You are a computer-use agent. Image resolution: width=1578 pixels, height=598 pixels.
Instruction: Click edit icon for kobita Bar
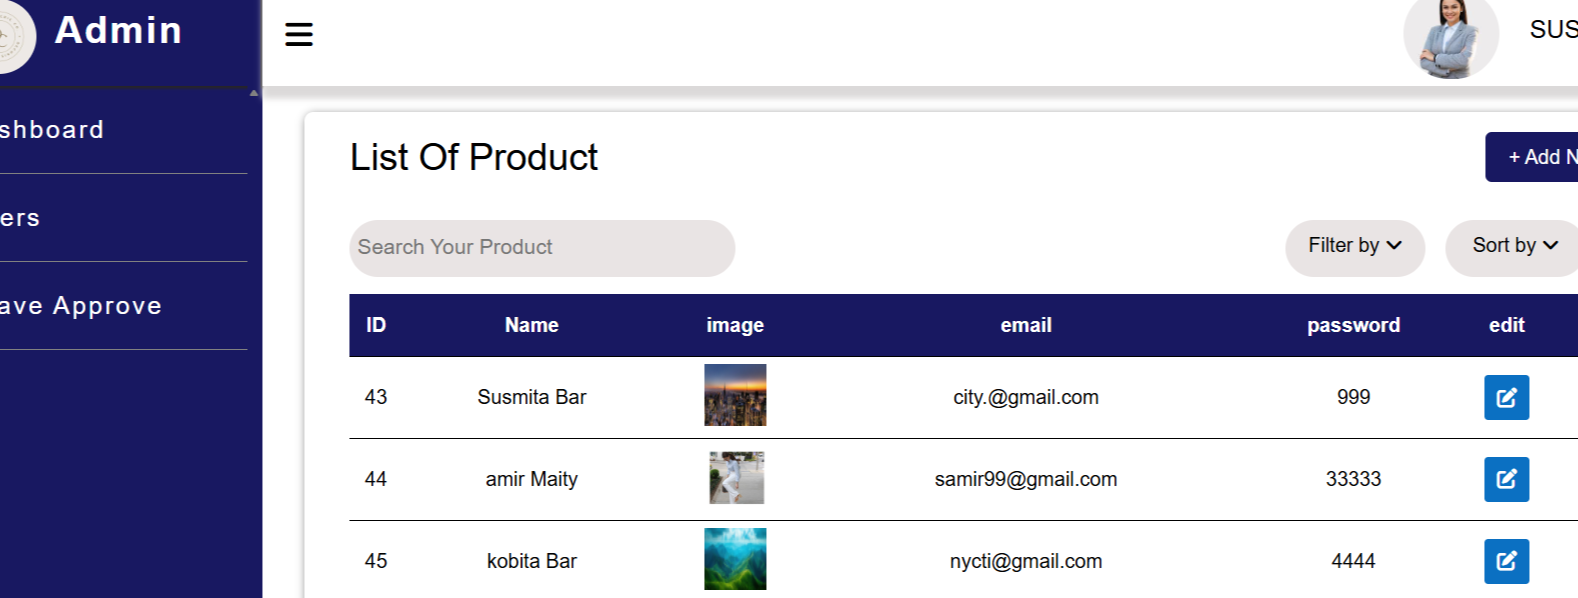[1505, 561]
